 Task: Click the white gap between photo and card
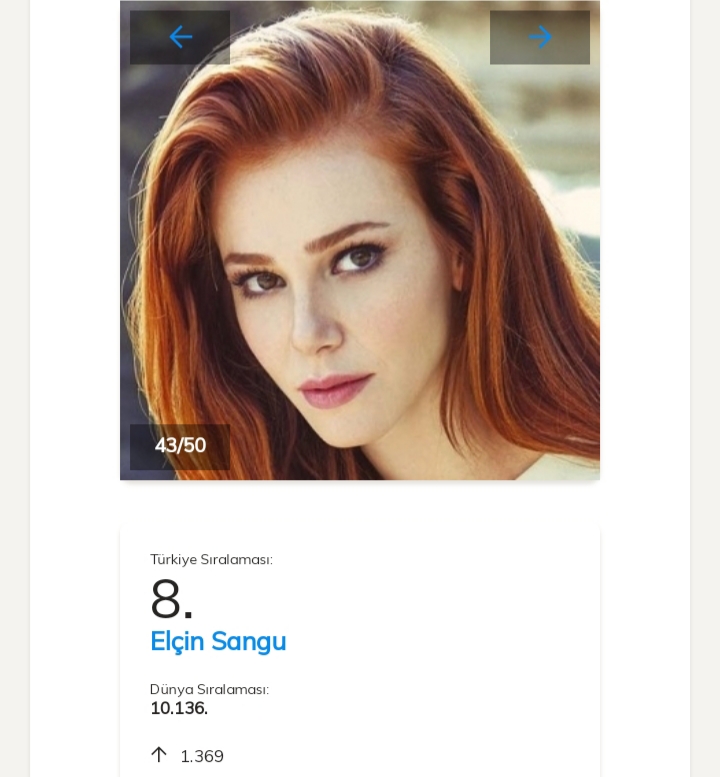point(360,502)
